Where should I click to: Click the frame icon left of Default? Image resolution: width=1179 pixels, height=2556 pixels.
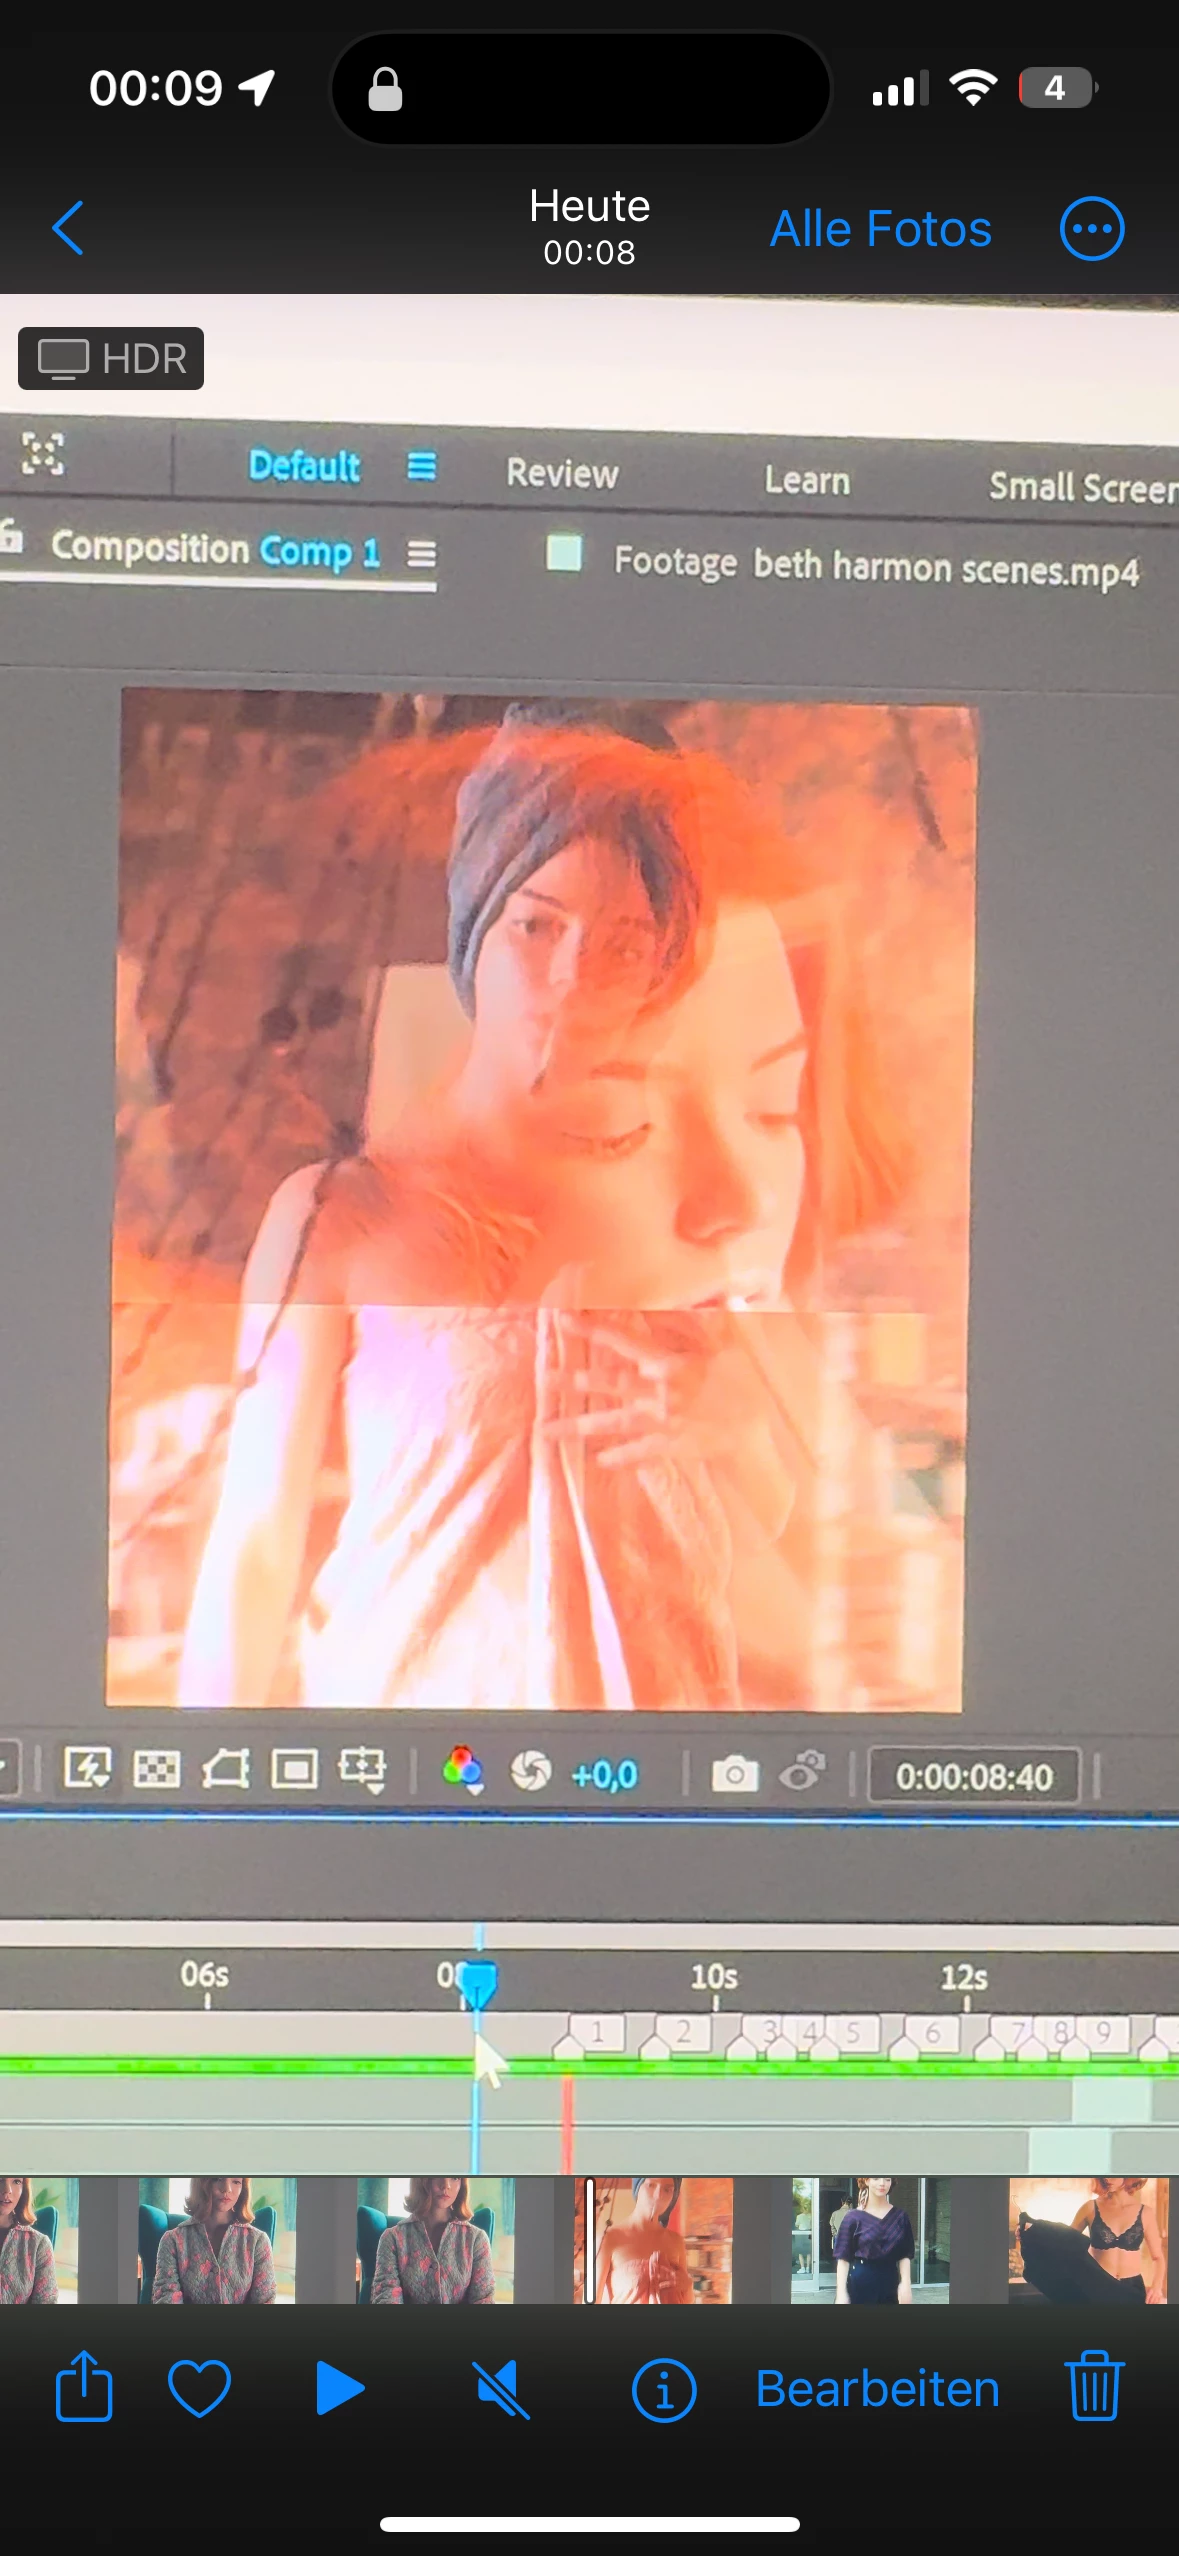point(43,454)
